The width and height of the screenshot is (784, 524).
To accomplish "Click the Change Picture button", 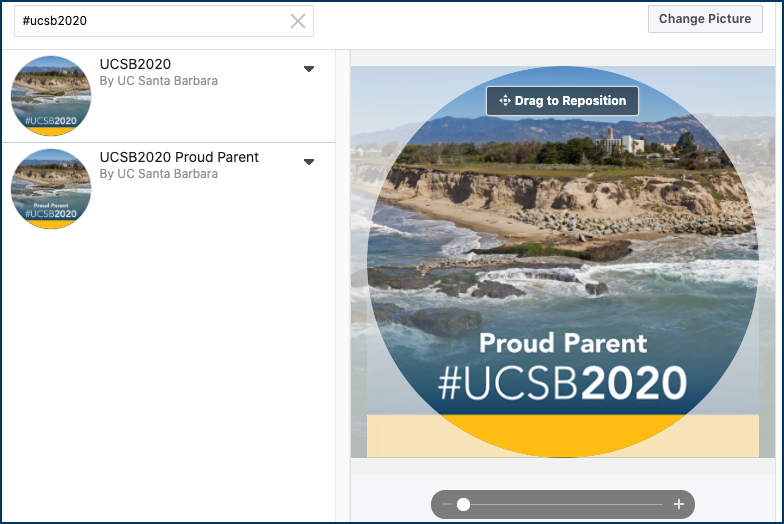I will [705, 19].
